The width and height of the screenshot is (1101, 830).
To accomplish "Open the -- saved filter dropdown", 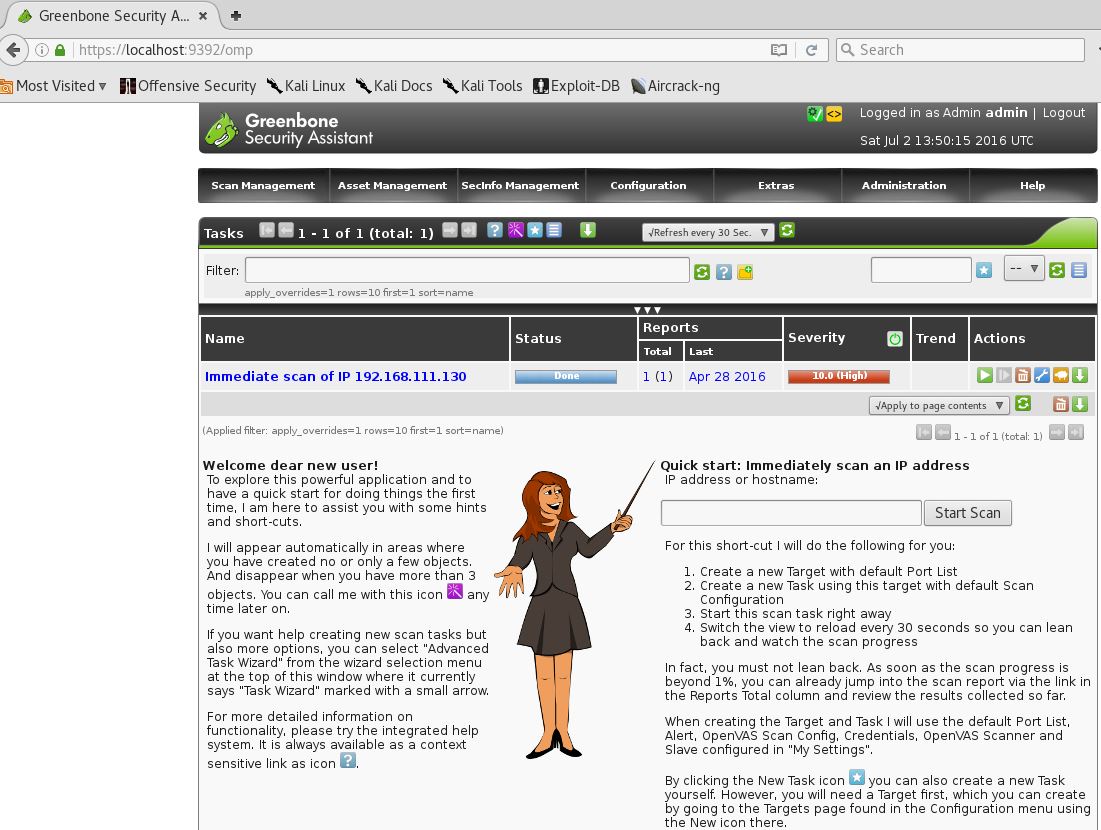I will pyautogui.click(x=1024, y=268).
